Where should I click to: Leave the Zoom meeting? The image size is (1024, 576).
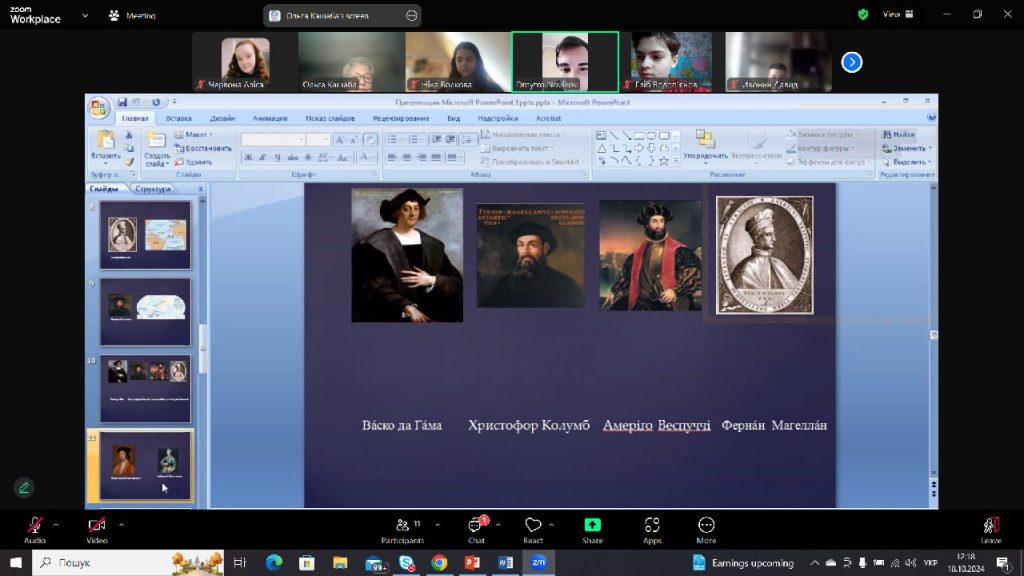point(991,530)
